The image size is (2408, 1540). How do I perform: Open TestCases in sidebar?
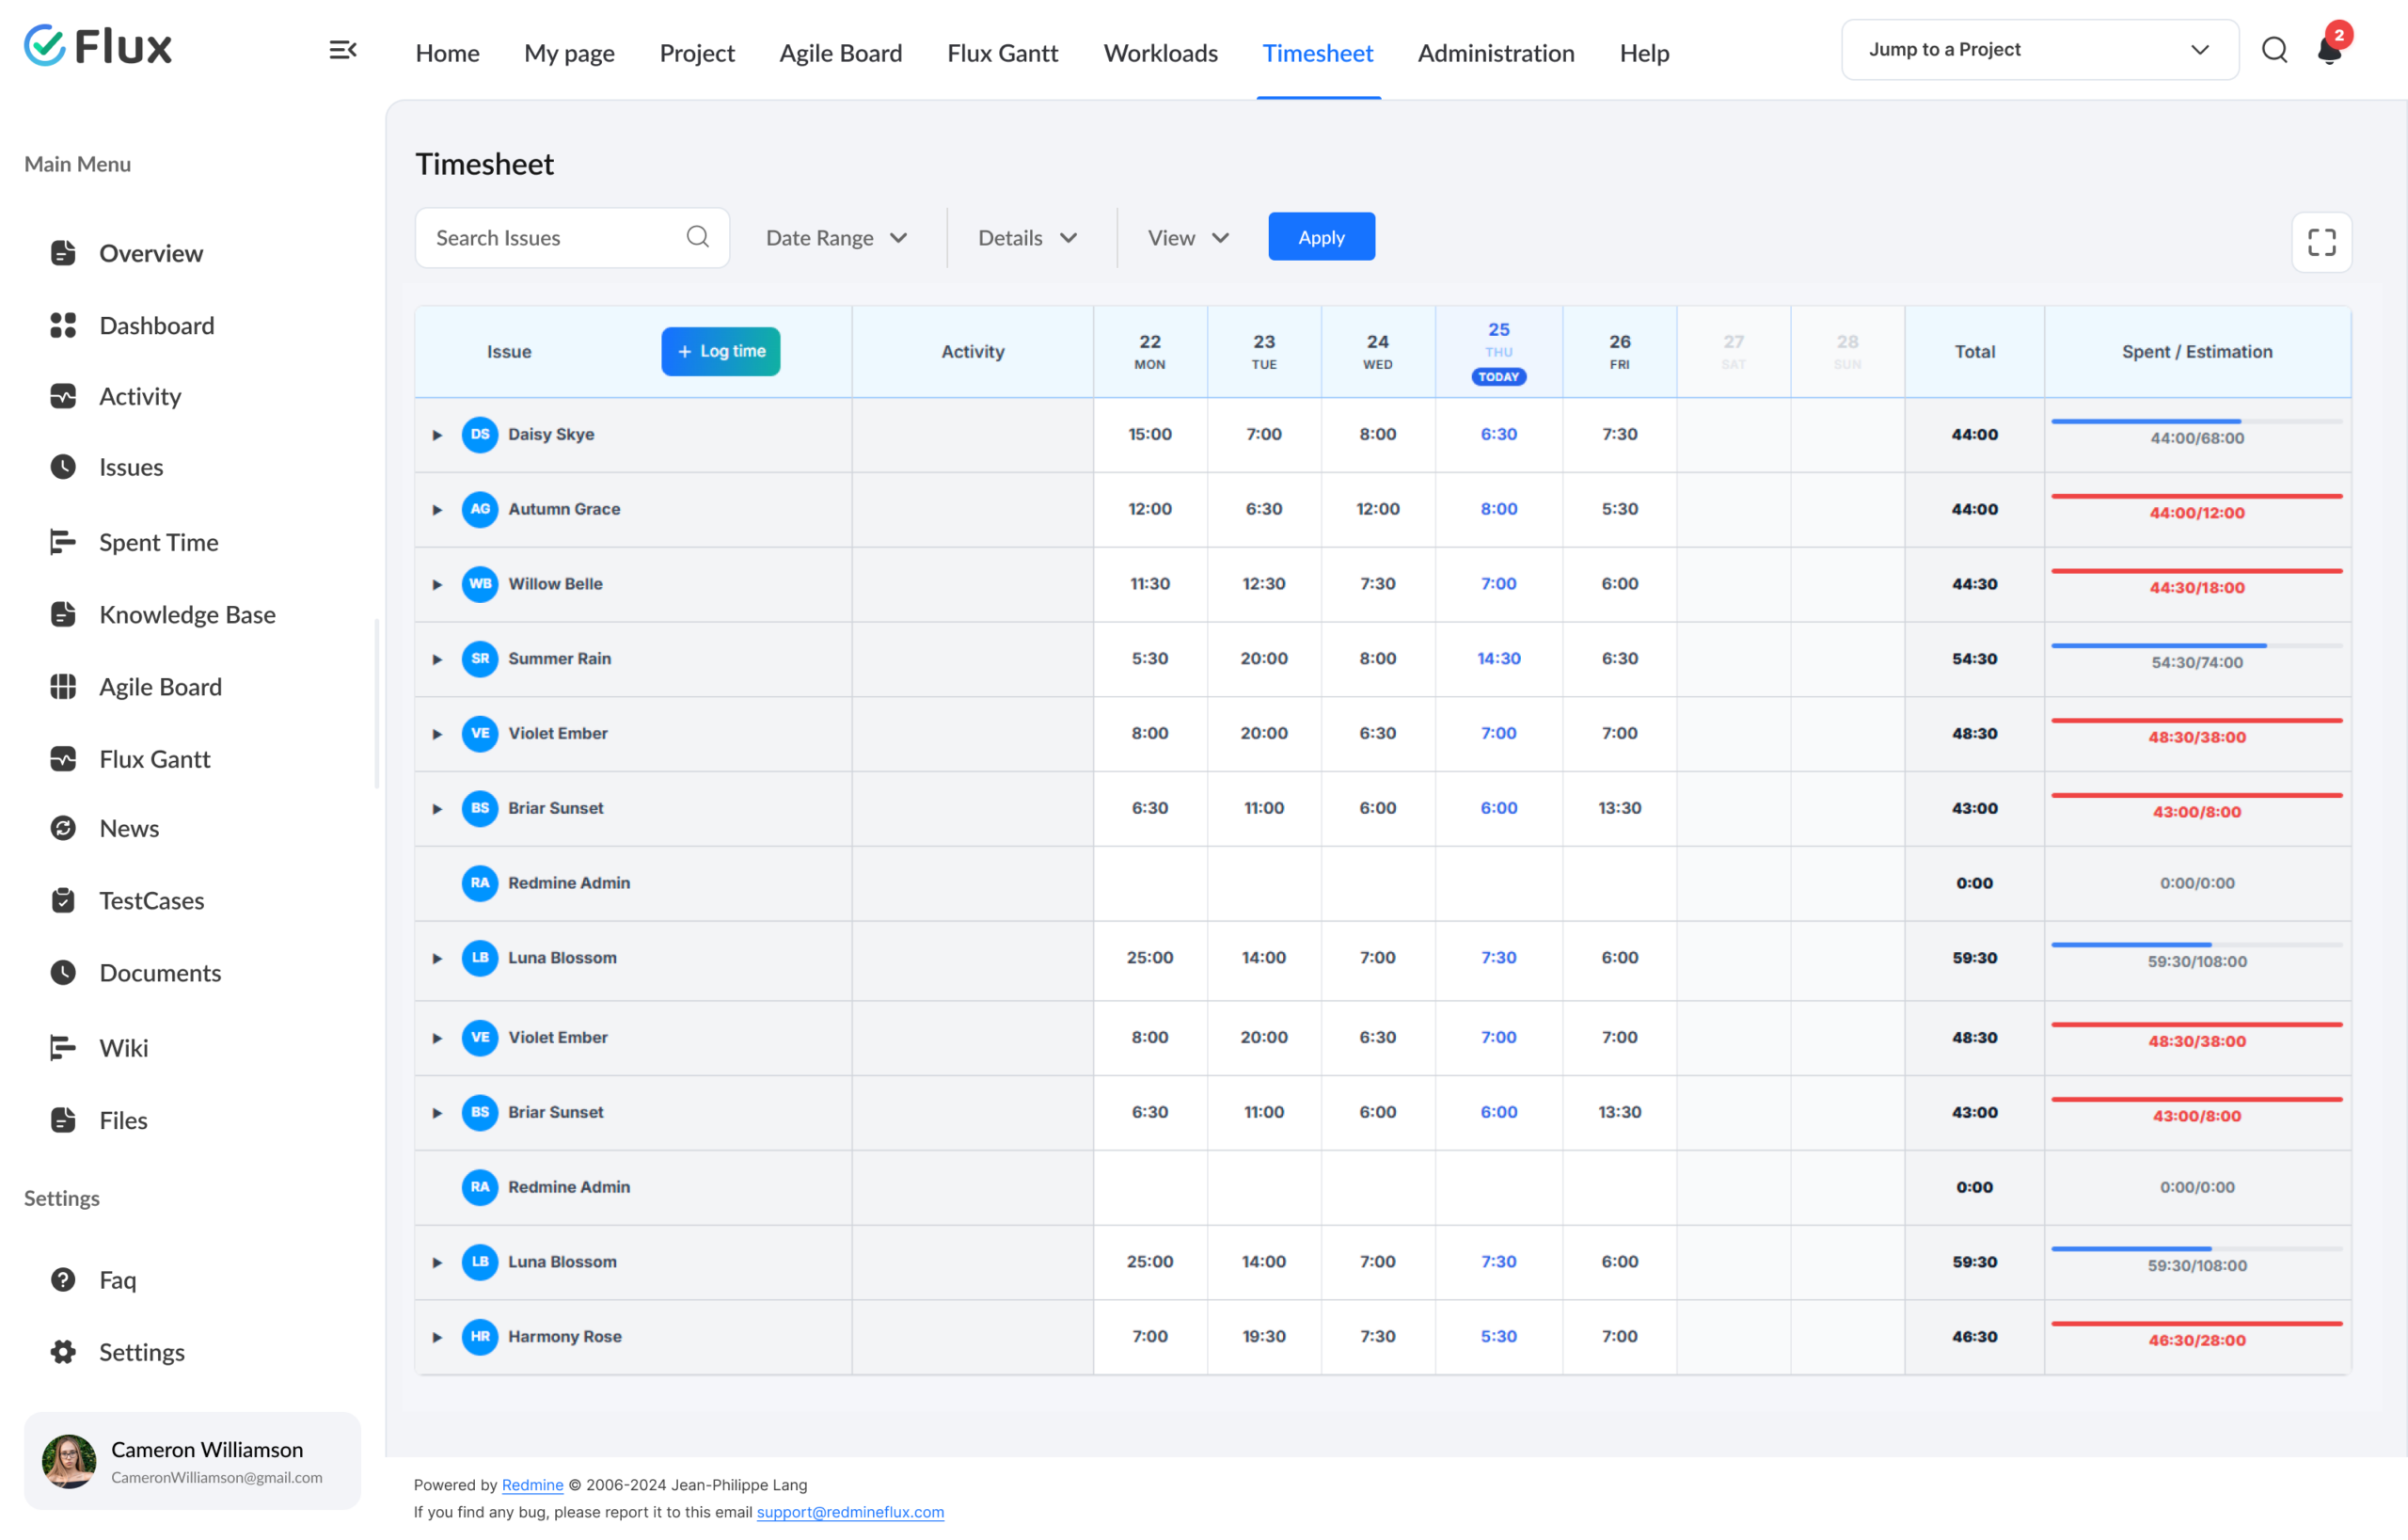151,900
